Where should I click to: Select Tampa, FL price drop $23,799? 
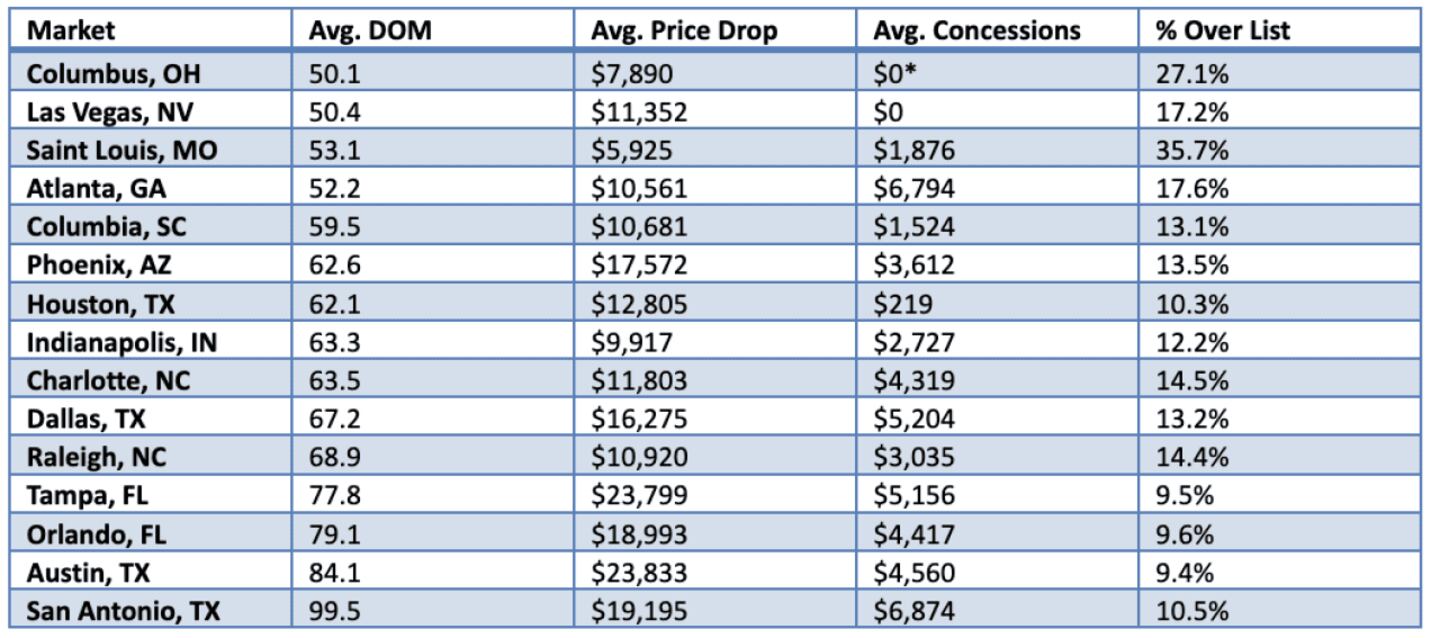point(639,495)
